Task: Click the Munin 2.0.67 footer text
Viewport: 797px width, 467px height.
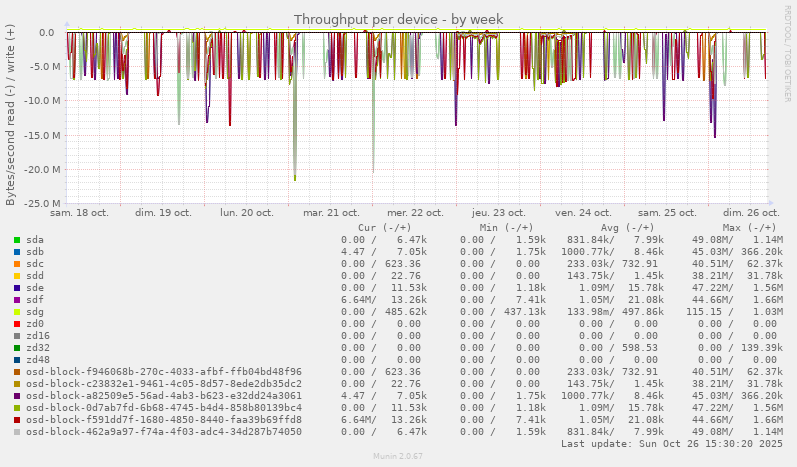Action: [x=398, y=457]
